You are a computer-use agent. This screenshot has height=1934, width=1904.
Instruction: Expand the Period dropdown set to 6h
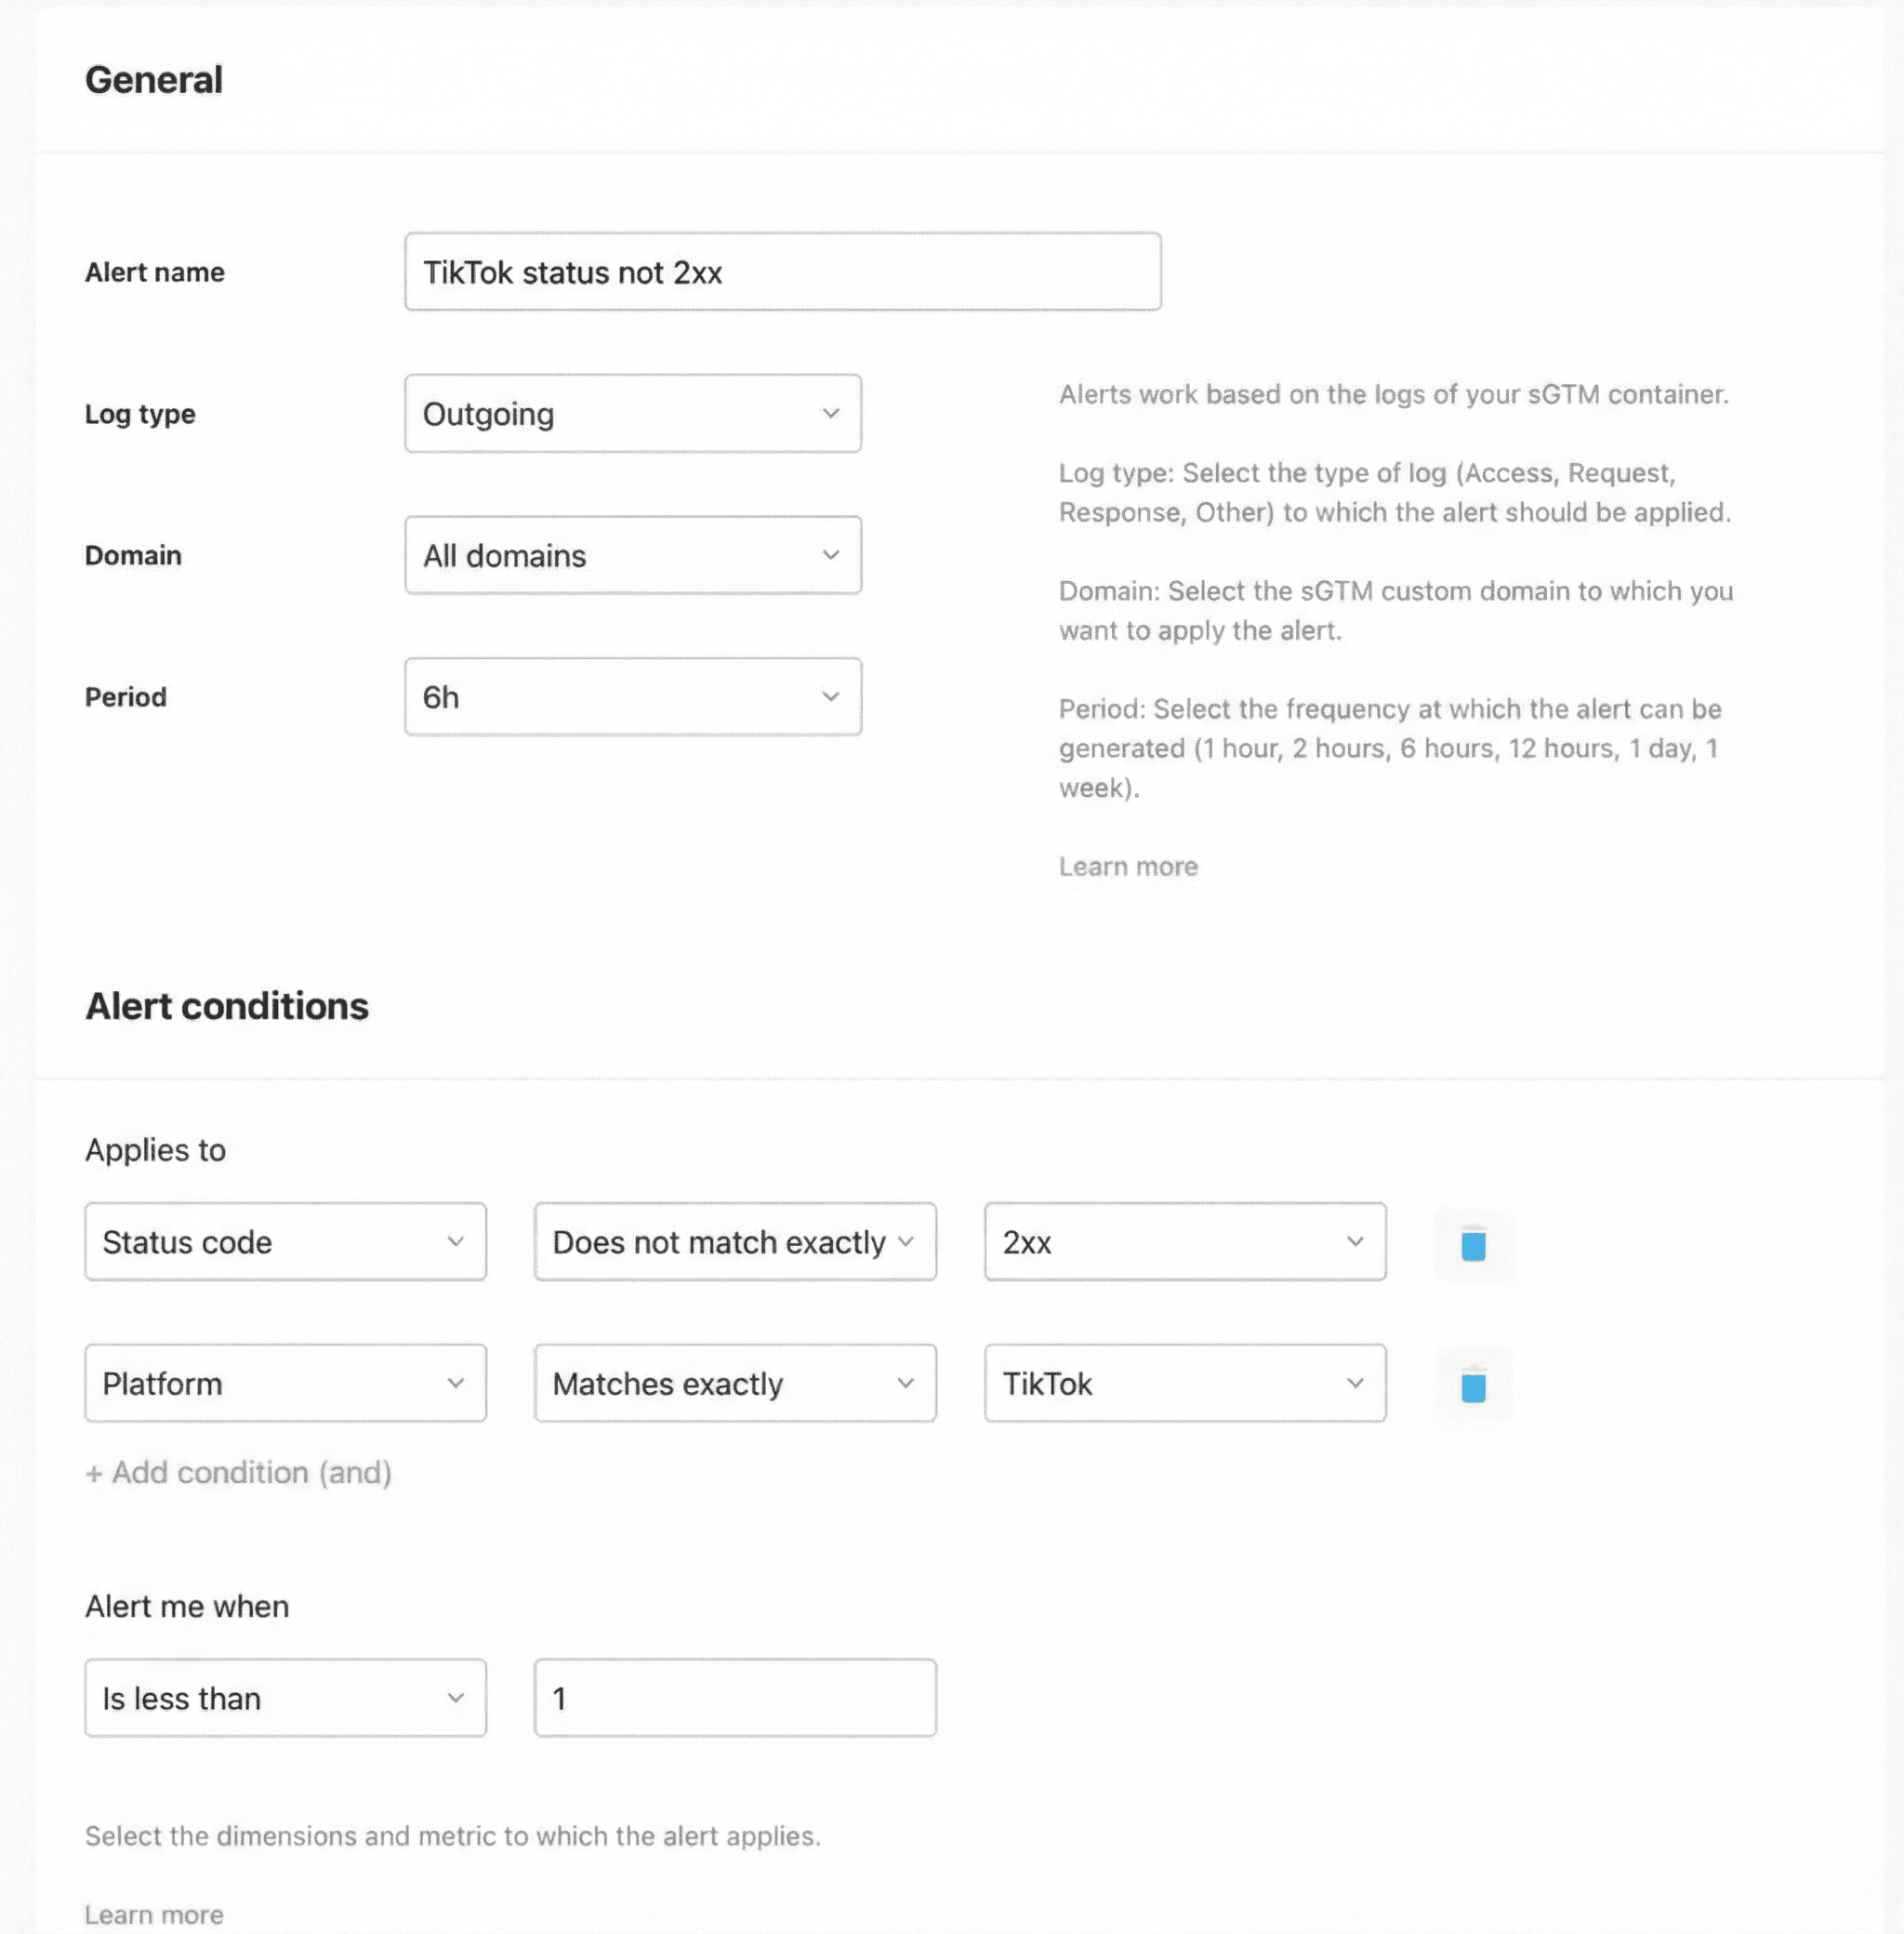(631, 697)
